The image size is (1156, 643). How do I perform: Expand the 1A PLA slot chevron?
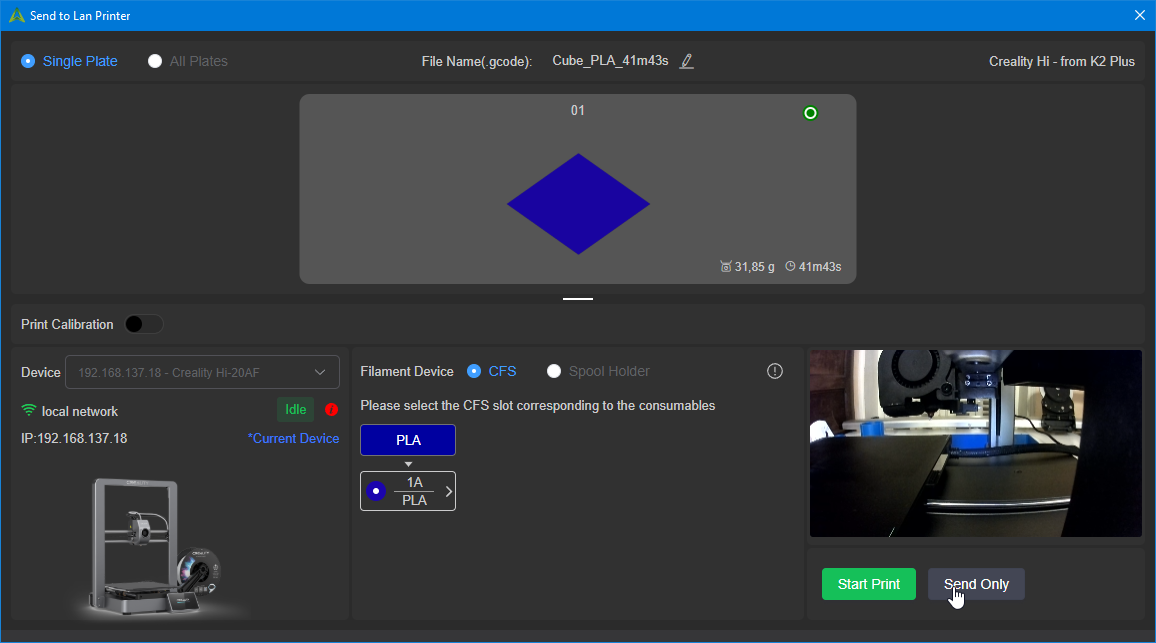tap(448, 491)
